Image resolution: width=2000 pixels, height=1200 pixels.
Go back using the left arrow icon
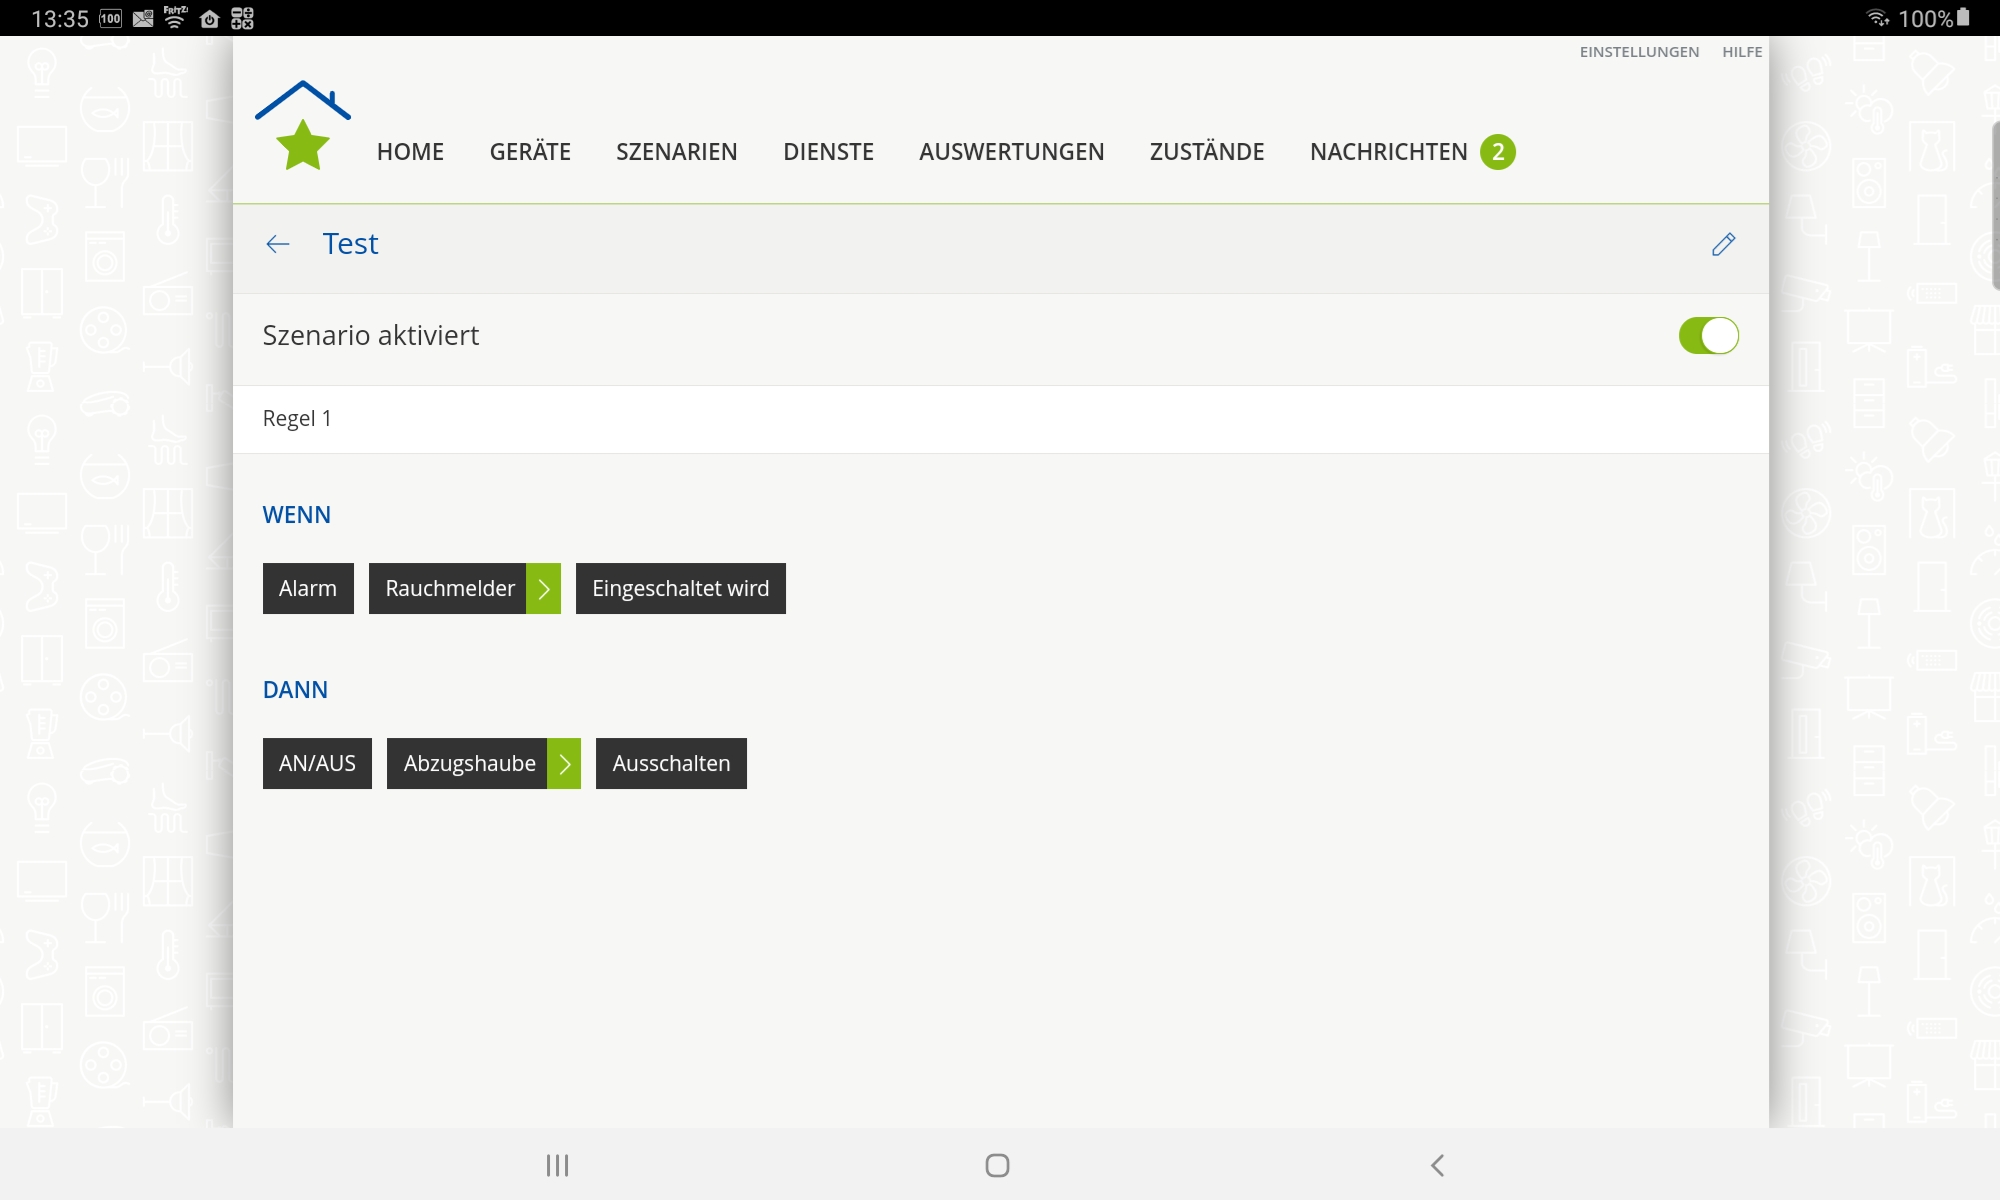coord(278,244)
